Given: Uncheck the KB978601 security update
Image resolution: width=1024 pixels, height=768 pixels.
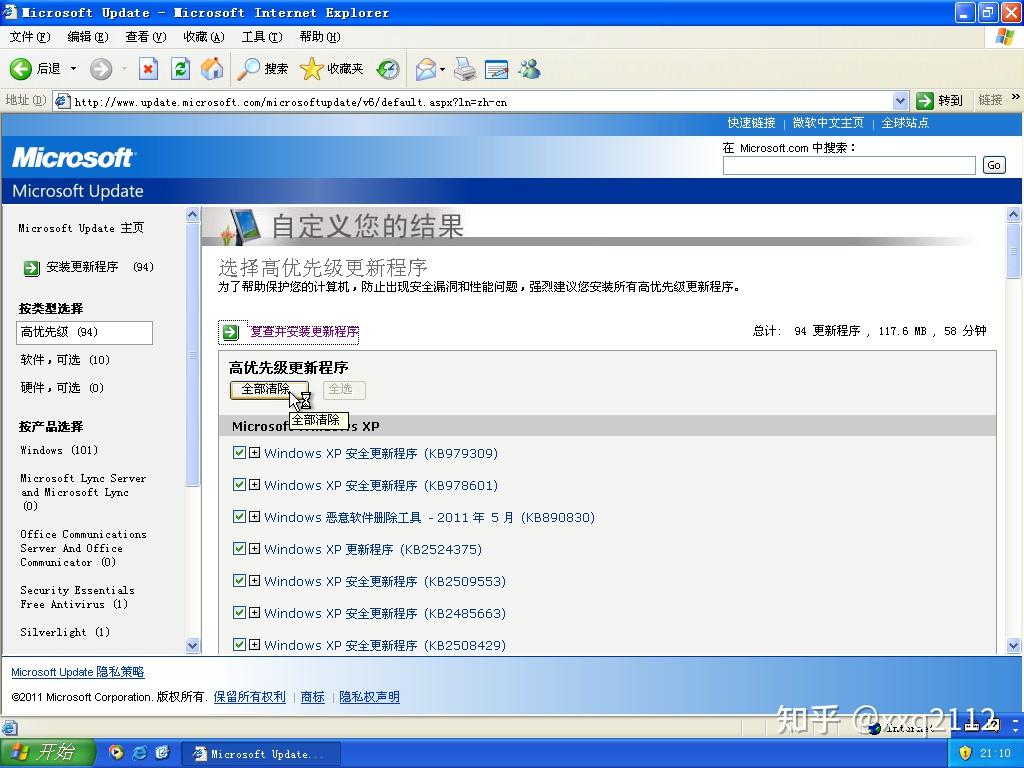Looking at the screenshot, I should [240, 485].
